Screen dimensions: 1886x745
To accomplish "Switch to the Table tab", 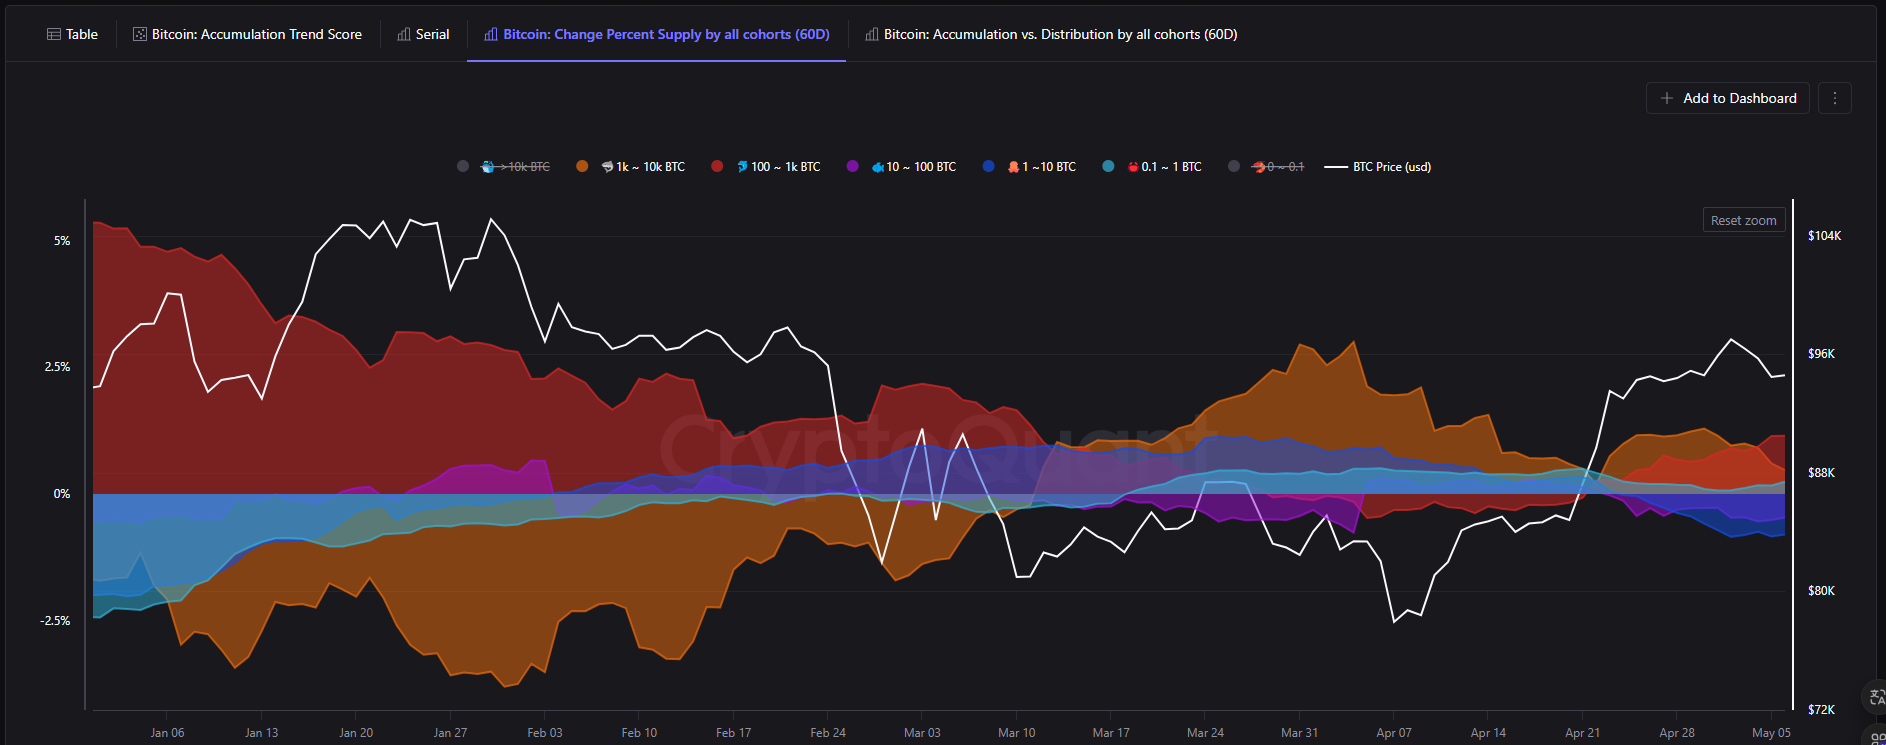I will point(72,34).
